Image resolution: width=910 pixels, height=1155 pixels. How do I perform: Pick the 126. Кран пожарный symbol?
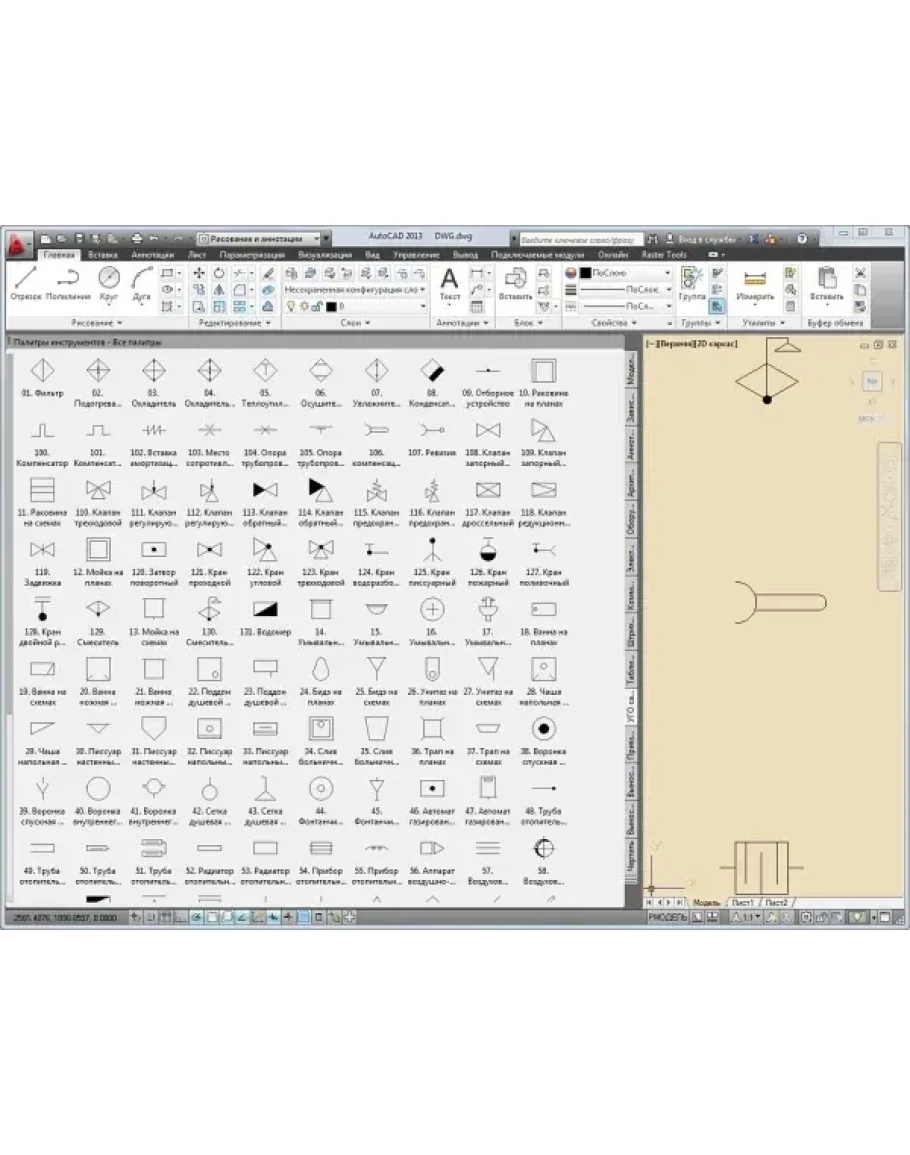tap(489, 553)
